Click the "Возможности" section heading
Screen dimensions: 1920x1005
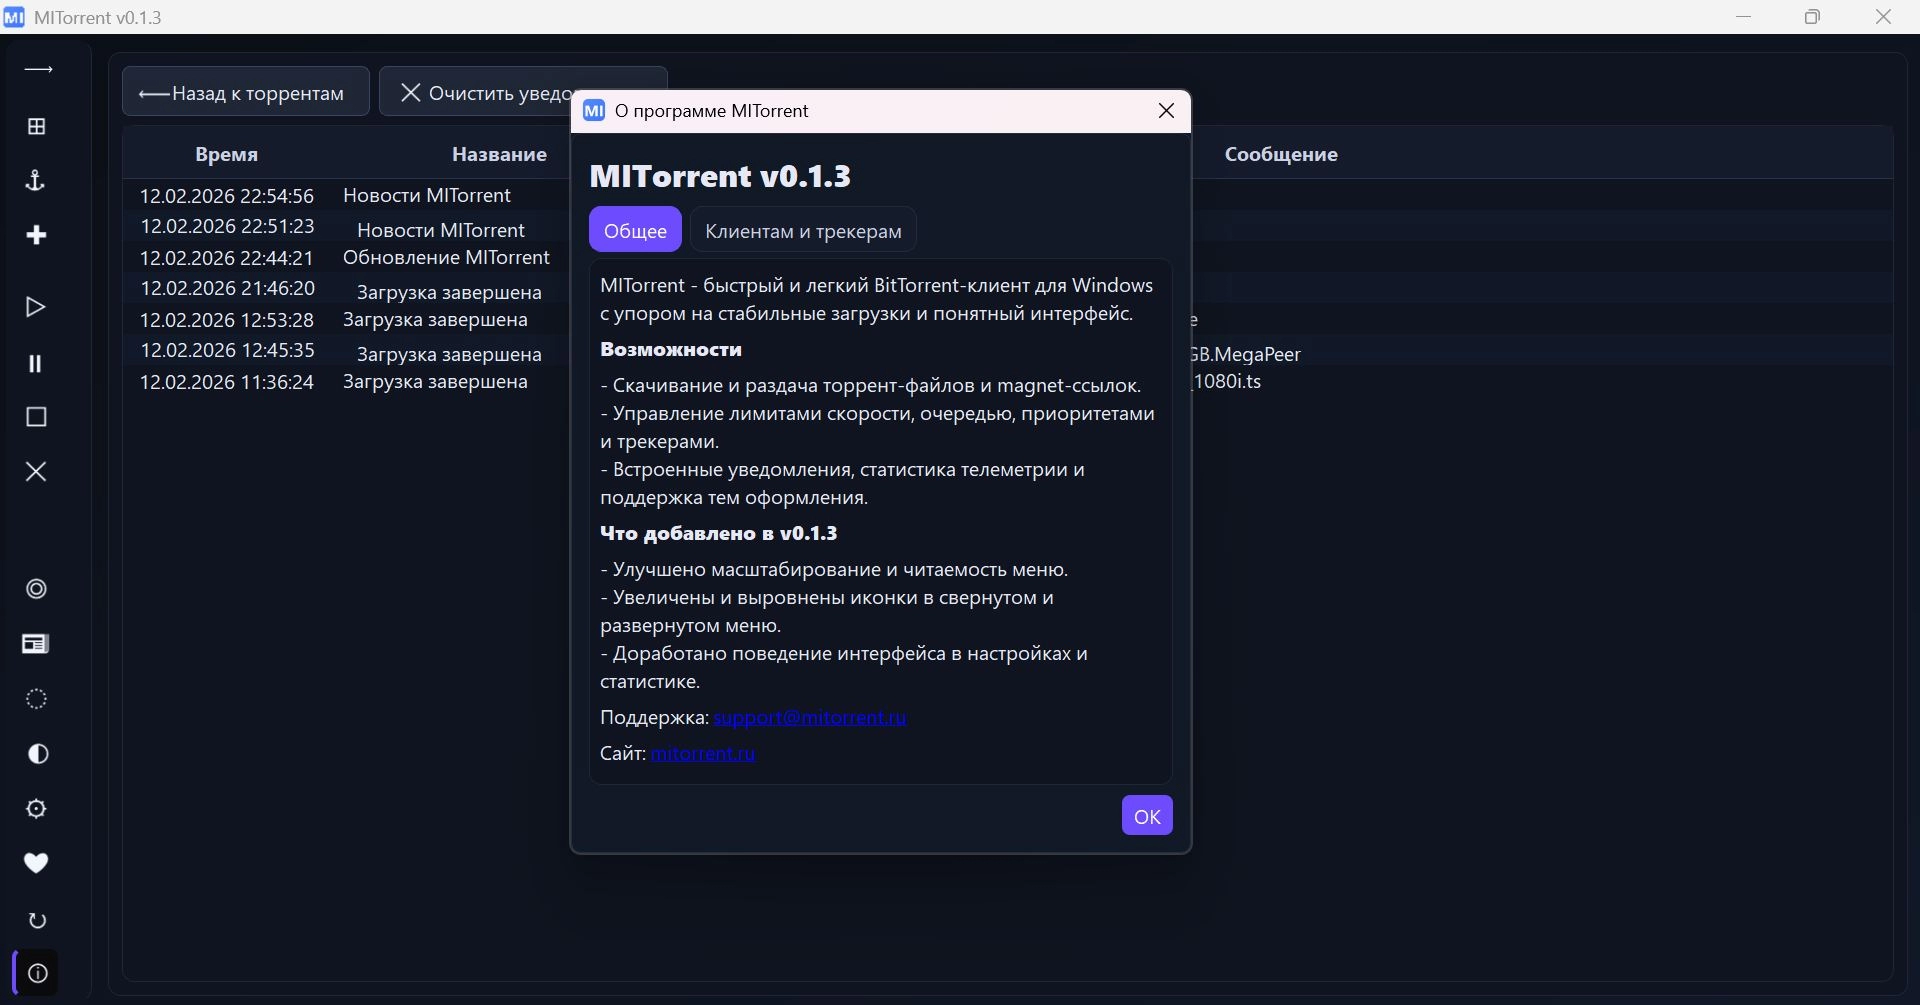[671, 349]
